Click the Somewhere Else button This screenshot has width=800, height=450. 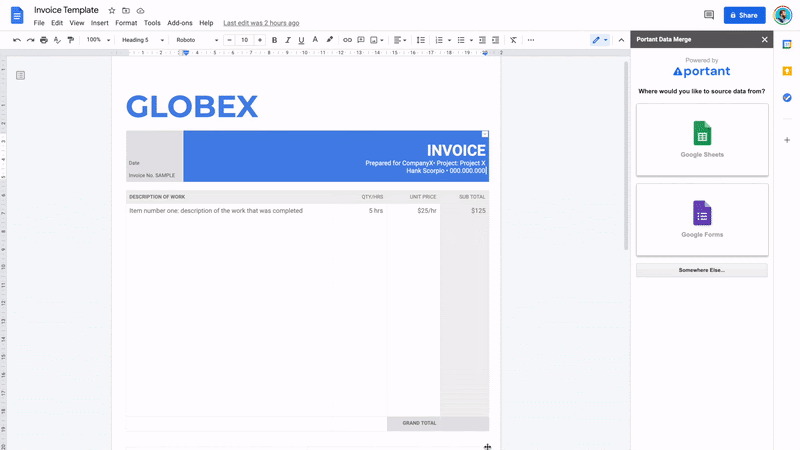click(x=702, y=270)
